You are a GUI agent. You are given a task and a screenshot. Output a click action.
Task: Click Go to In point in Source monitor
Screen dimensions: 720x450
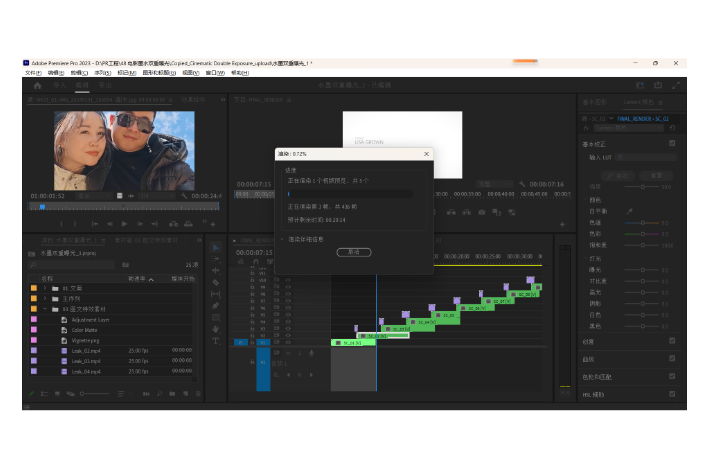[x=95, y=224]
